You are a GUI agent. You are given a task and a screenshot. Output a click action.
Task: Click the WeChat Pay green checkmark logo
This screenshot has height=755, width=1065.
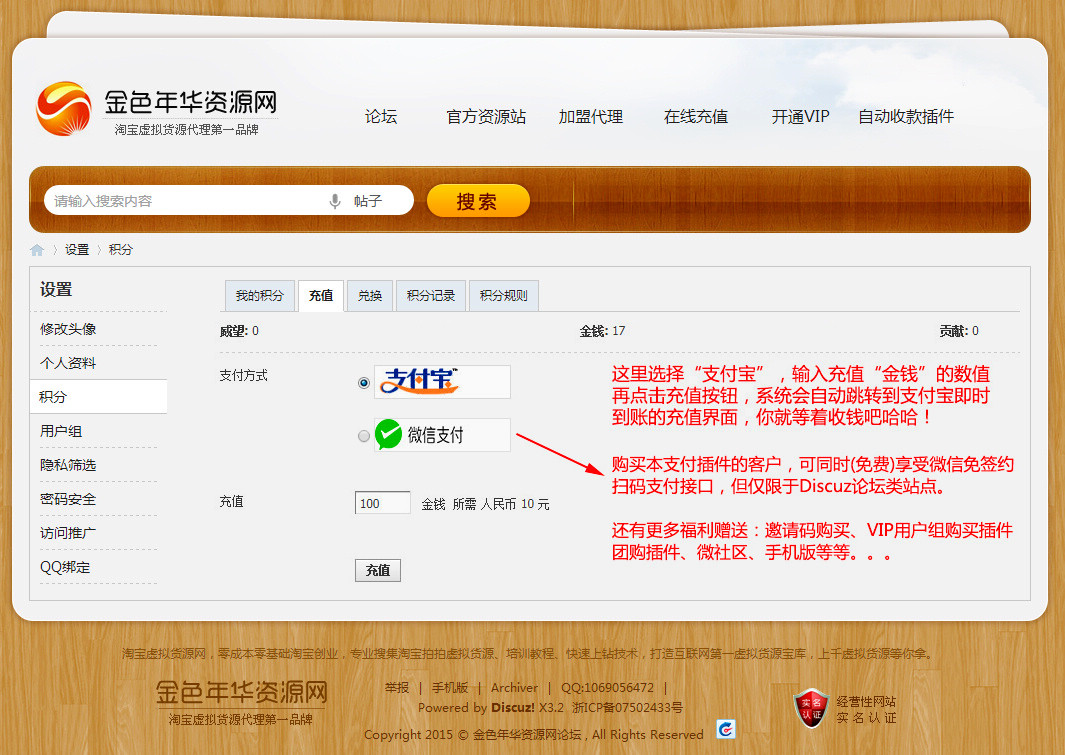click(389, 435)
